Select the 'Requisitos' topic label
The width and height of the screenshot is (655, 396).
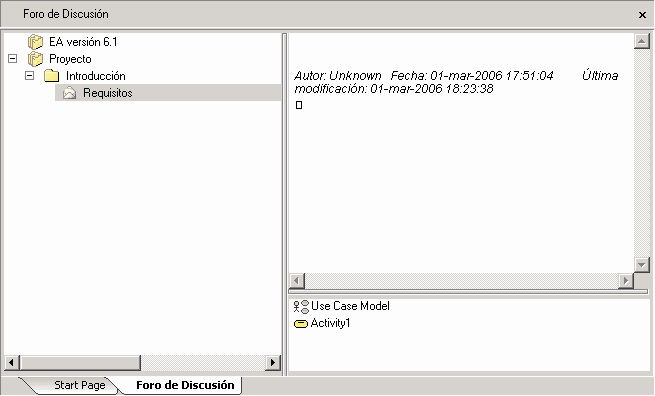108,93
